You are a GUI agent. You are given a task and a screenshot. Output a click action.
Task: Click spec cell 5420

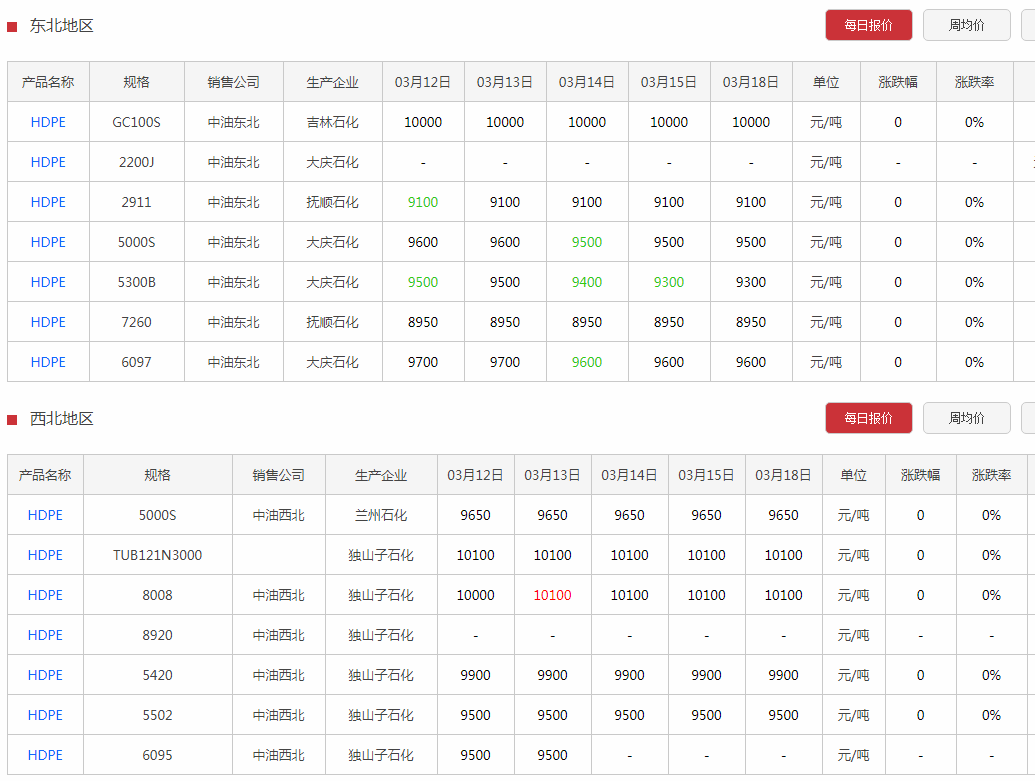158,675
